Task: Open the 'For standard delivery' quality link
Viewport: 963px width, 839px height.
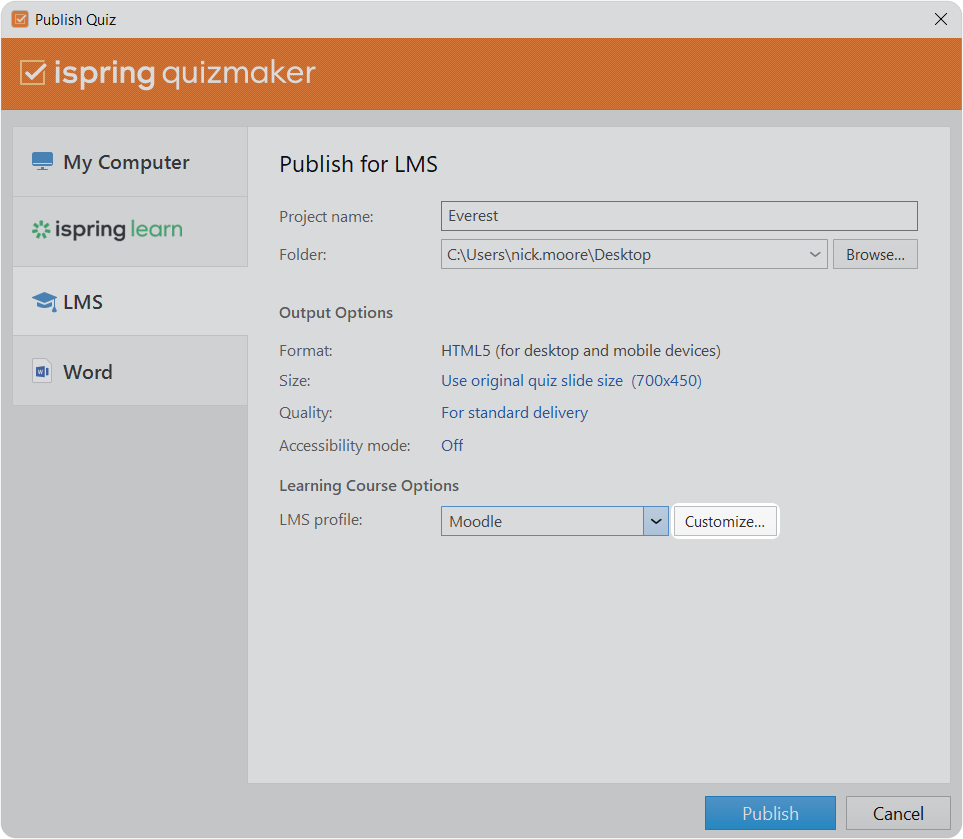Action: pyautogui.click(x=514, y=413)
